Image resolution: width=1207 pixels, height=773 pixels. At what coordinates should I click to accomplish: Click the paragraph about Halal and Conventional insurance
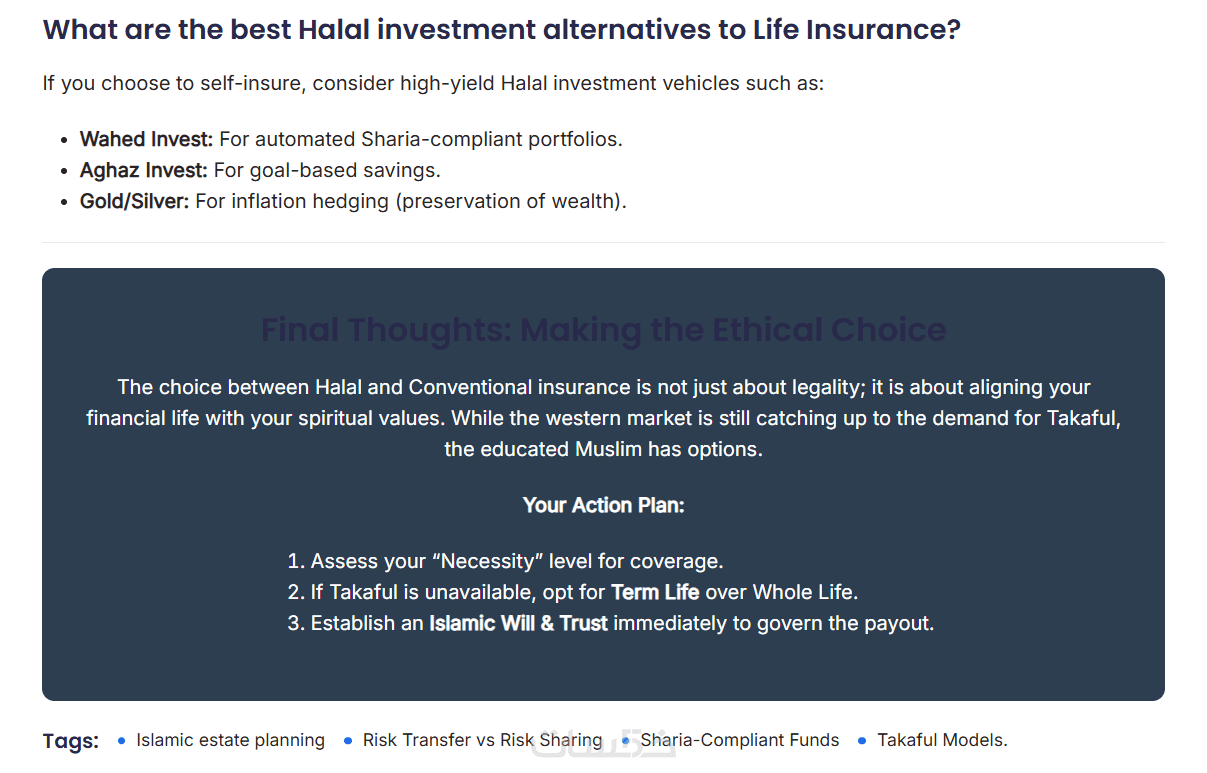click(x=603, y=418)
